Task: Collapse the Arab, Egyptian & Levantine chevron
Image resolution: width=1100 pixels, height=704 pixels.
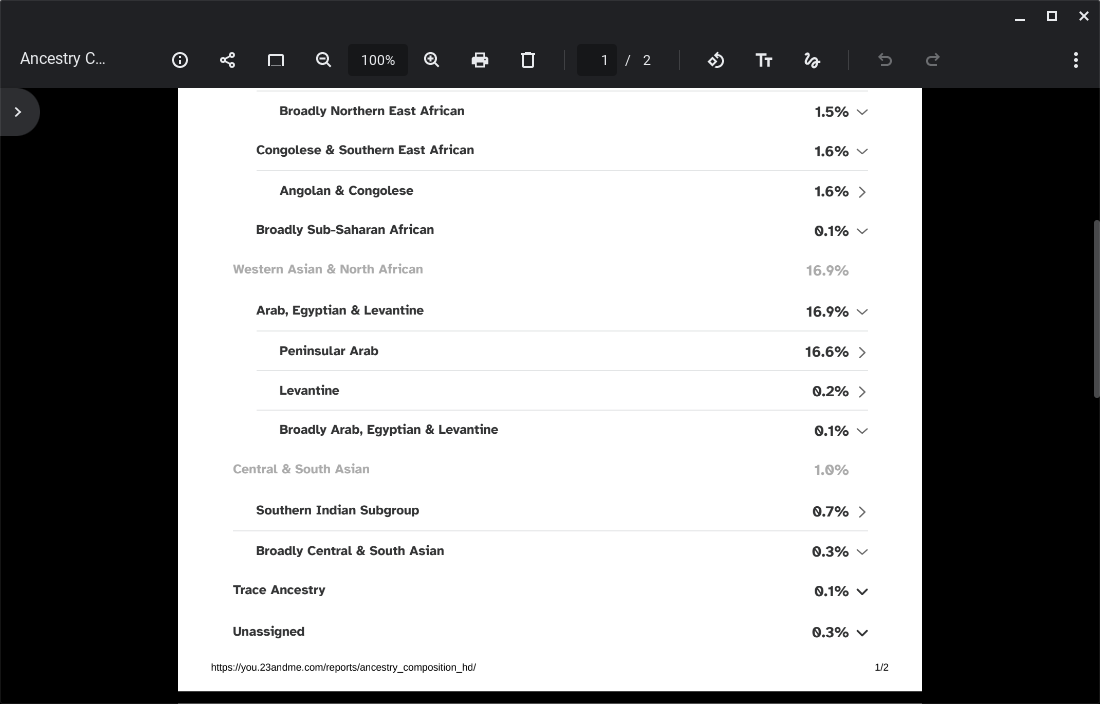Action: (x=862, y=311)
